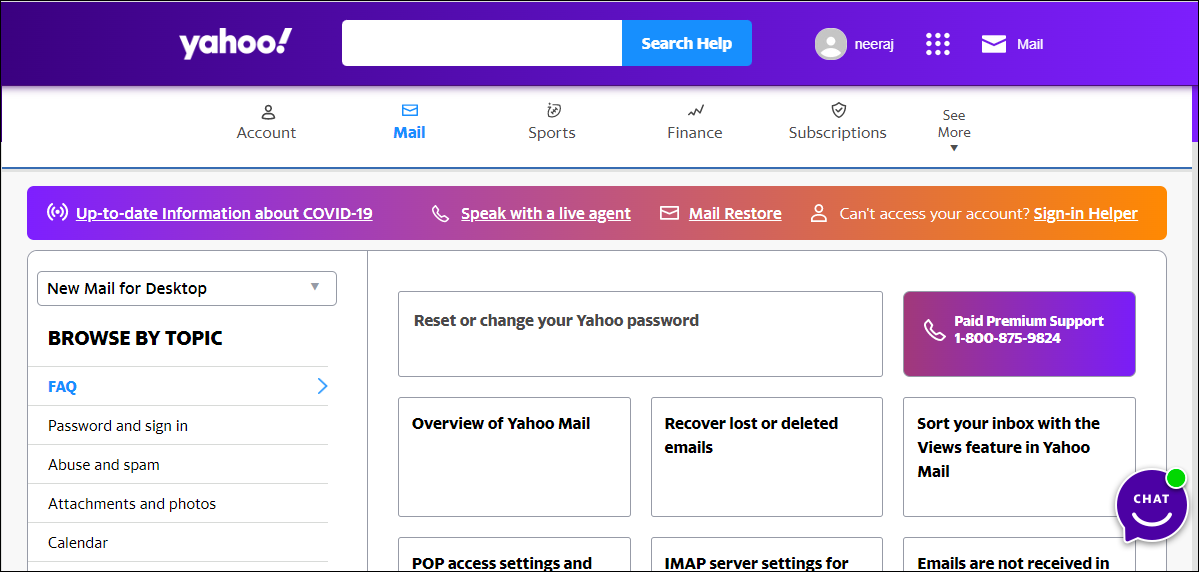
Task: Click the Search Help button
Action: pyautogui.click(x=687, y=43)
